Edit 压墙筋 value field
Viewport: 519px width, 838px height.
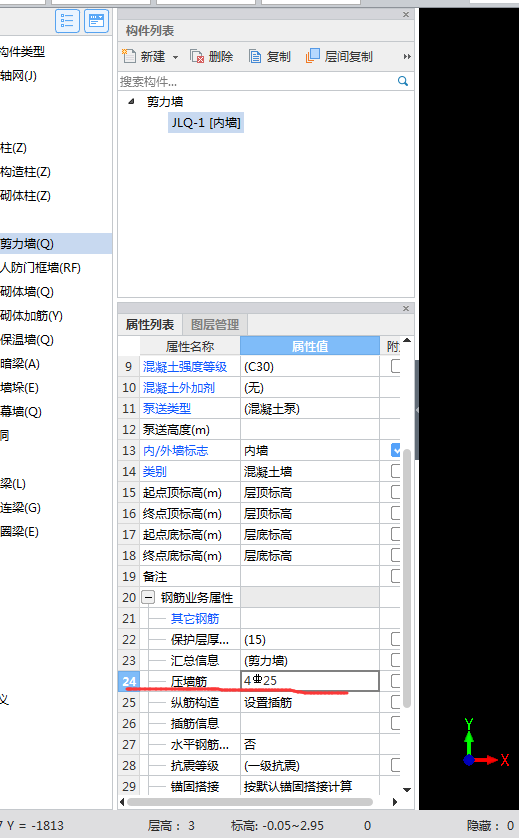(x=310, y=681)
